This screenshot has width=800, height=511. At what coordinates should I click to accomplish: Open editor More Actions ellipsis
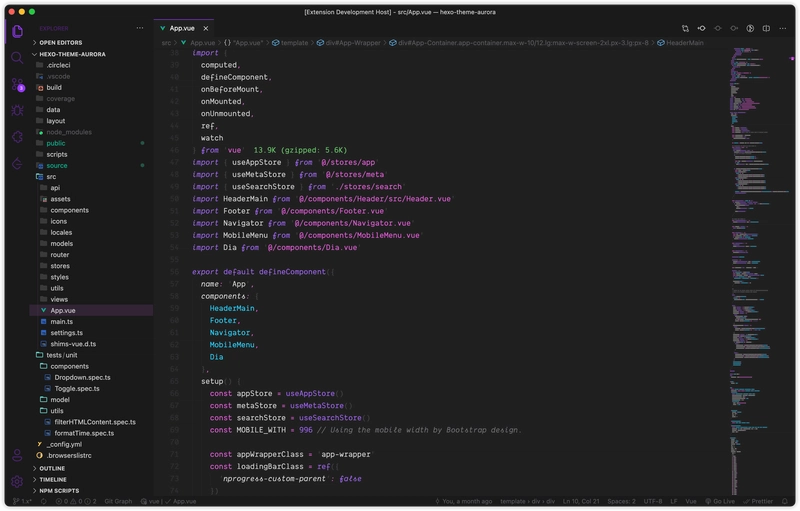tap(783, 29)
